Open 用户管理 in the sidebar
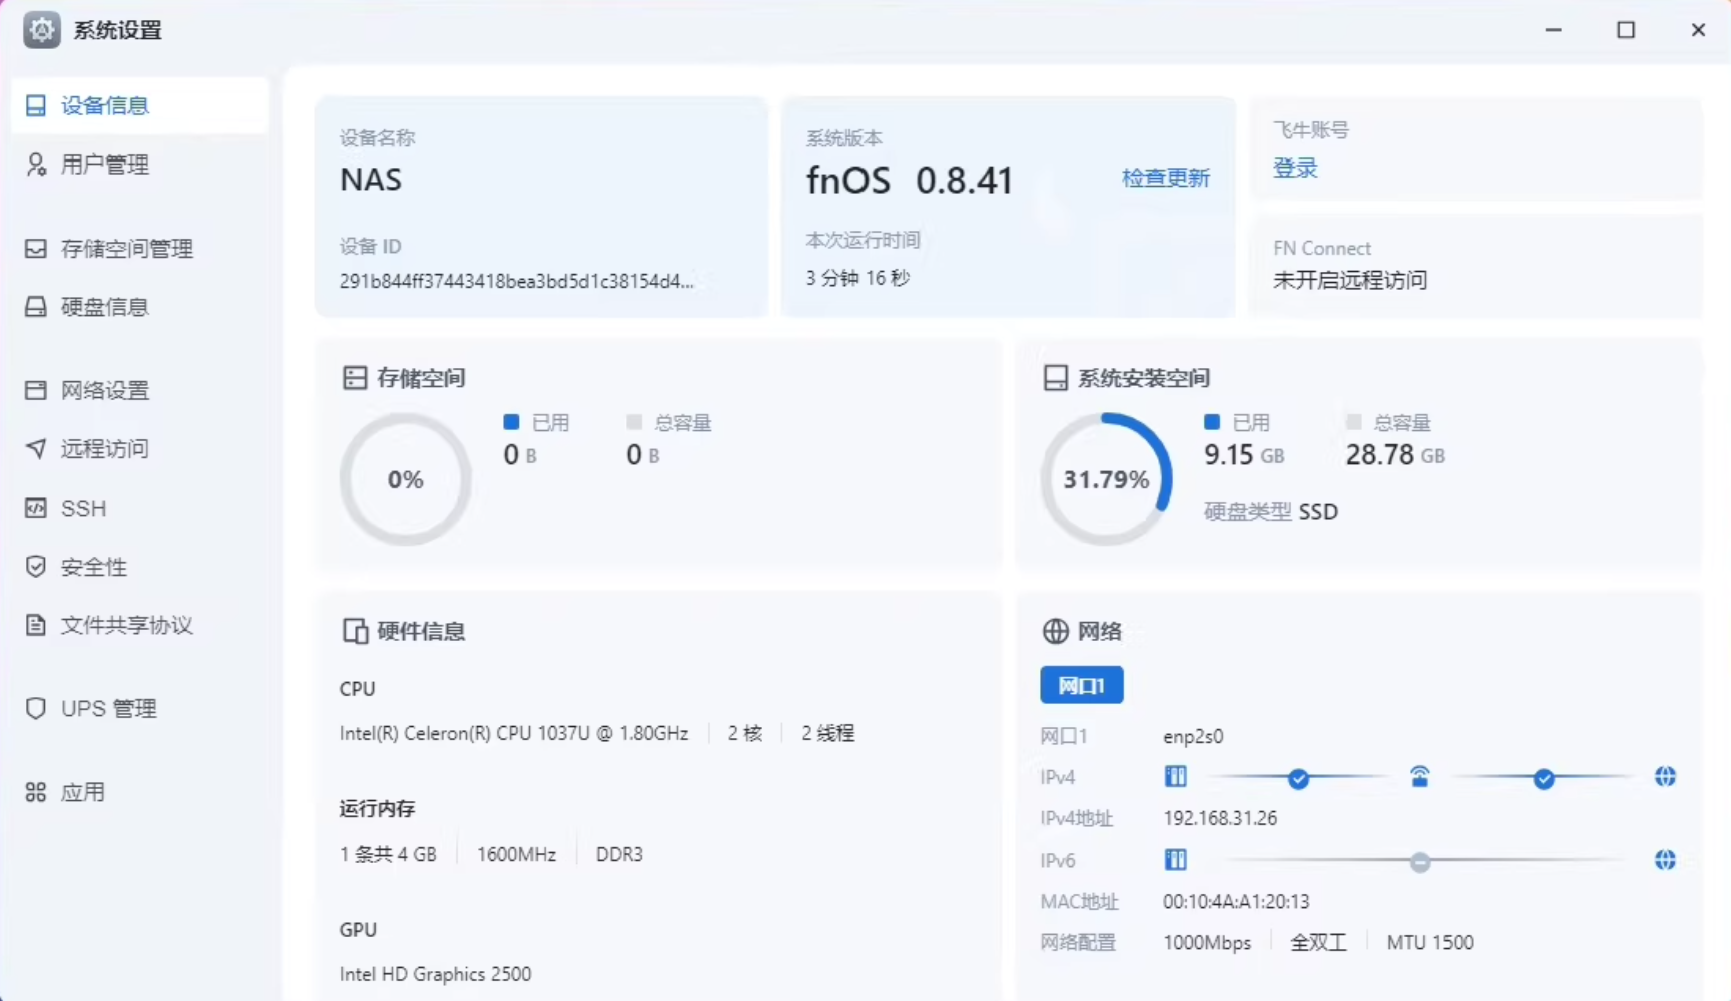 click(x=140, y=164)
